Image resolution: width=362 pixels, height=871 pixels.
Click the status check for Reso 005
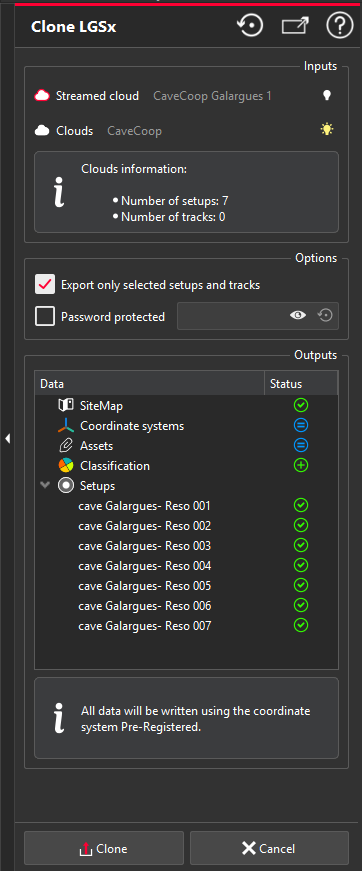(301, 585)
